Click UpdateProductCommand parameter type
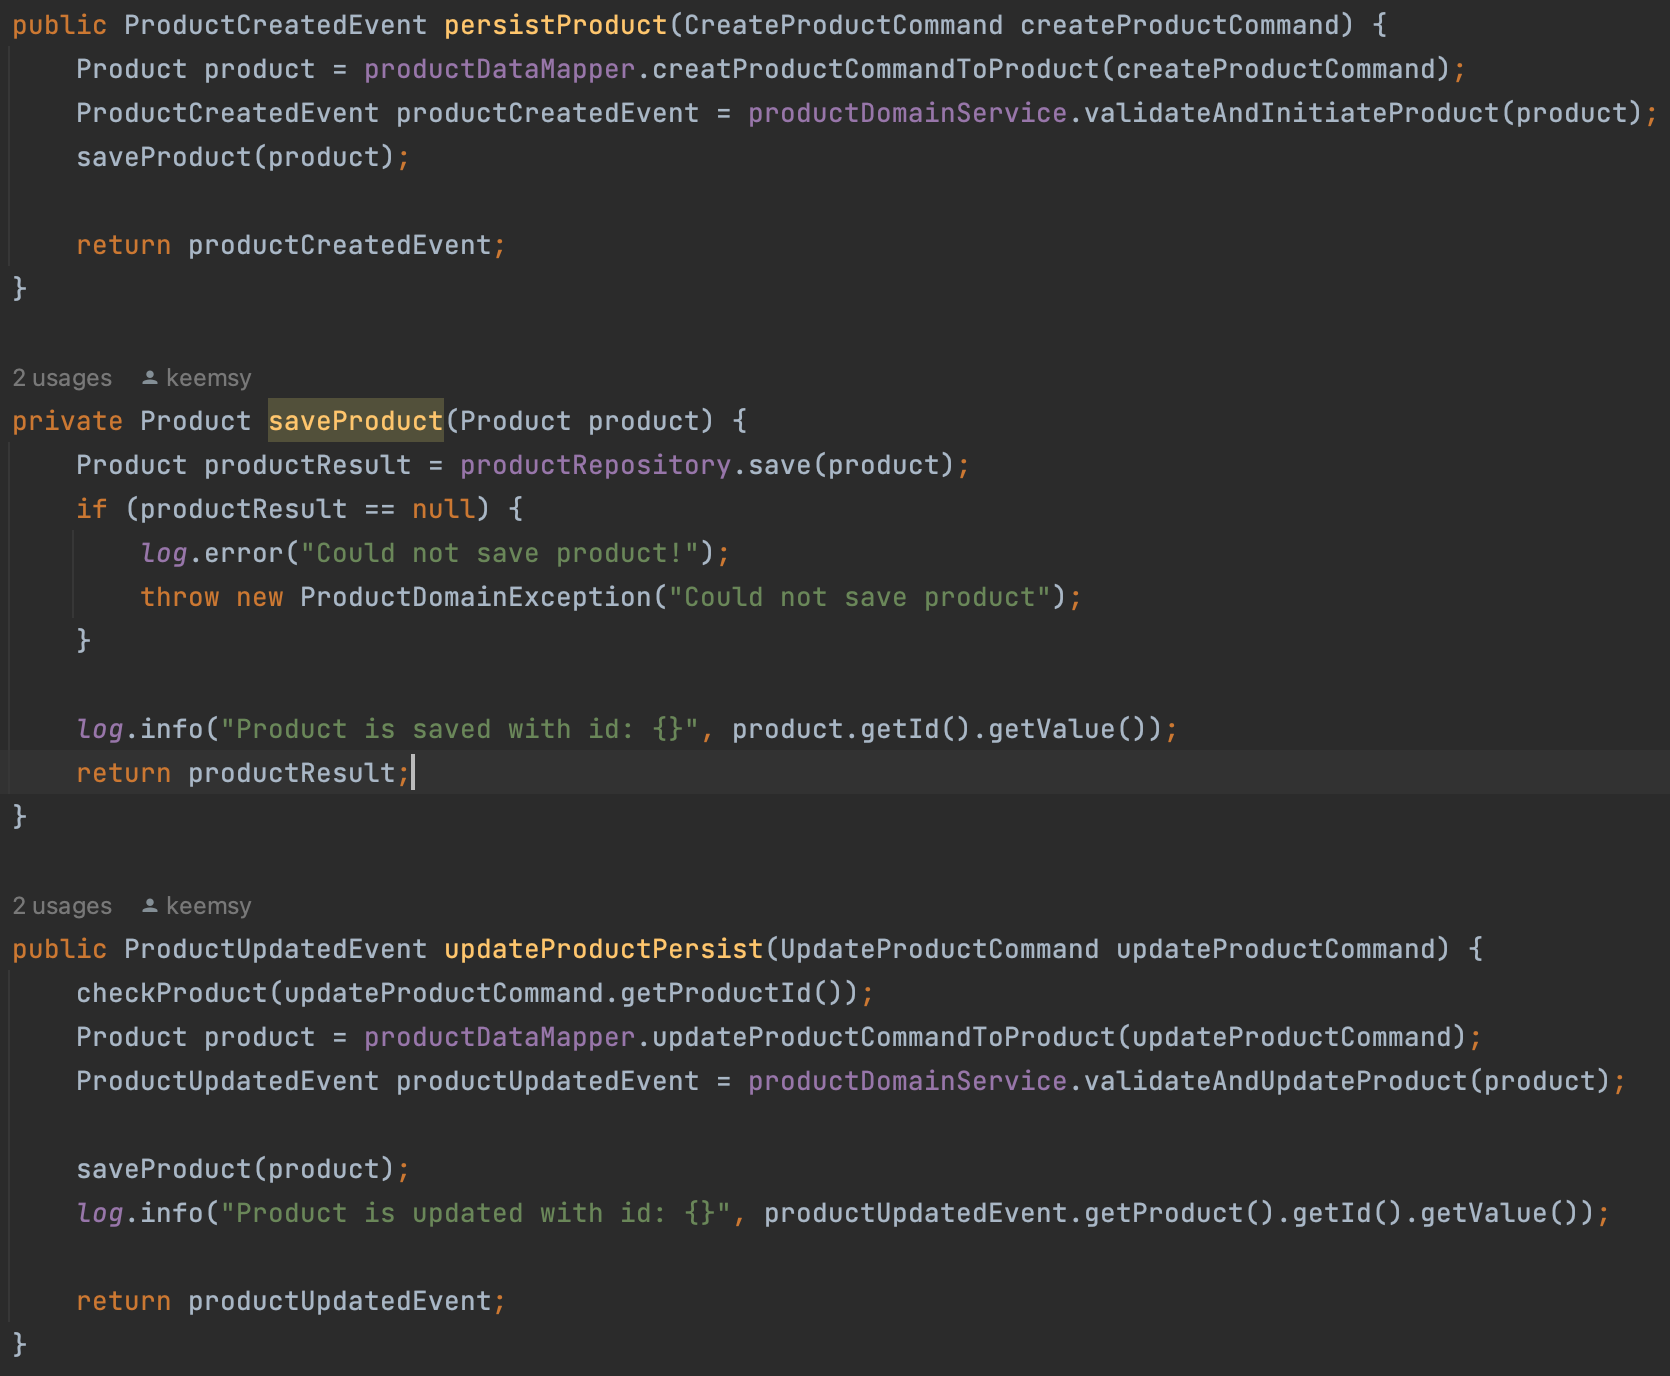1670x1376 pixels. tap(940, 949)
